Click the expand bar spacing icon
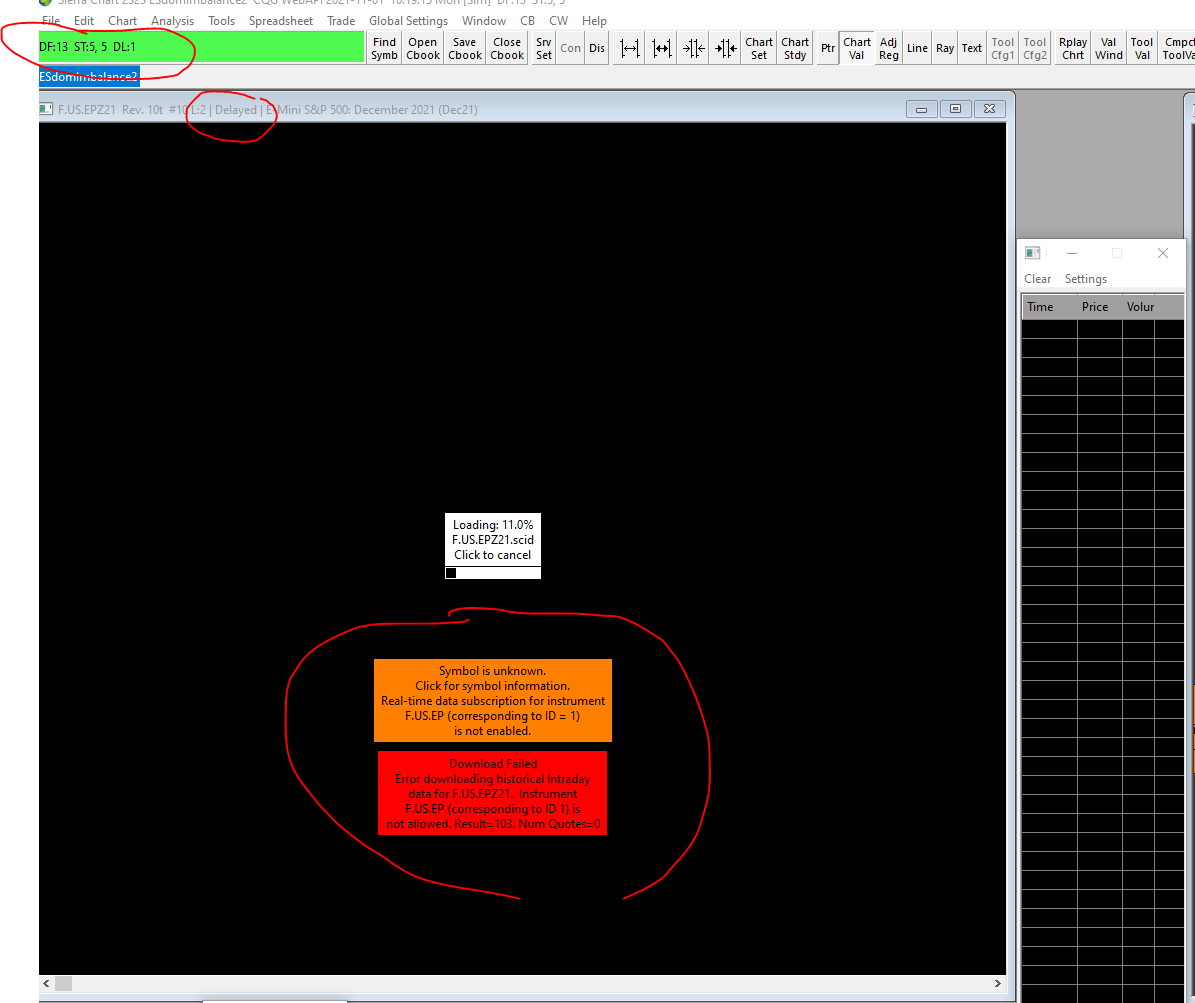 (629, 48)
